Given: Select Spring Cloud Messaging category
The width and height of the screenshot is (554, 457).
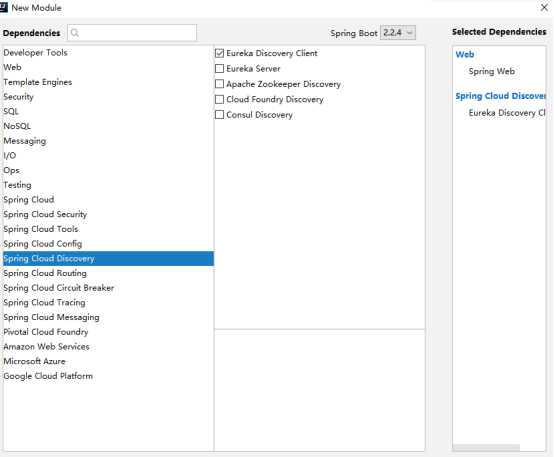Looking at the screenshot, I should [x=108, y=317].
